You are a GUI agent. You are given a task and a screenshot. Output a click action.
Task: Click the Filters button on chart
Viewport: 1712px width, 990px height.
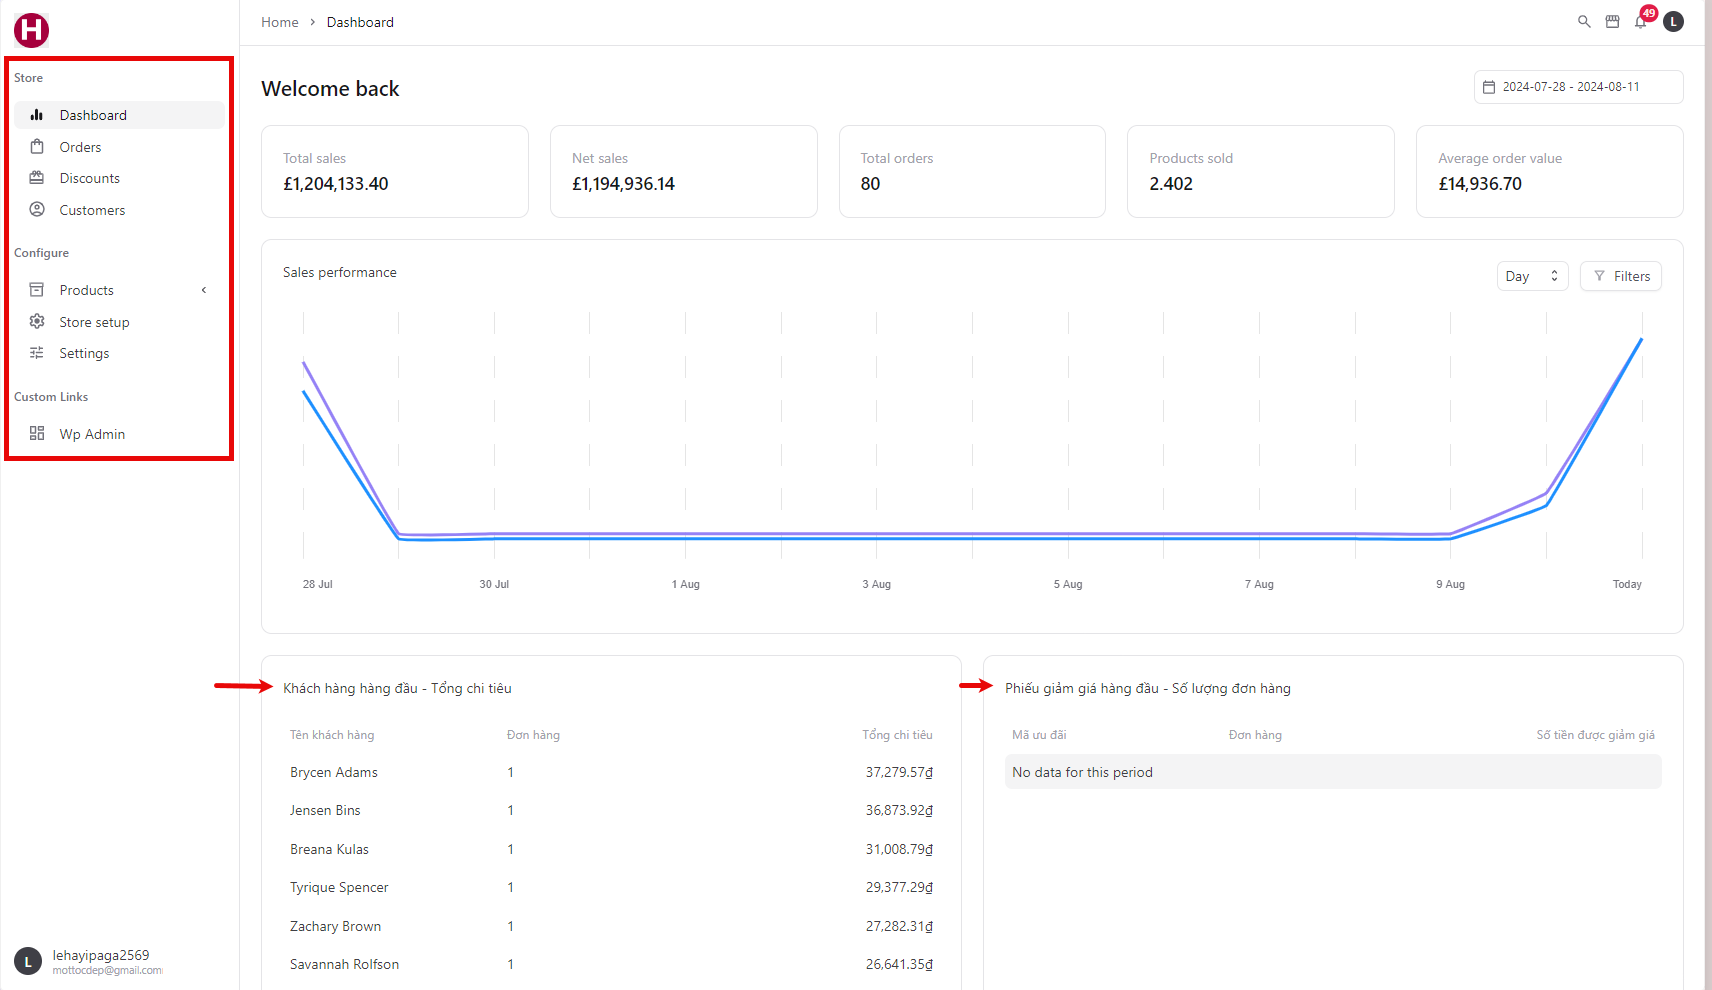(1620, 276)
